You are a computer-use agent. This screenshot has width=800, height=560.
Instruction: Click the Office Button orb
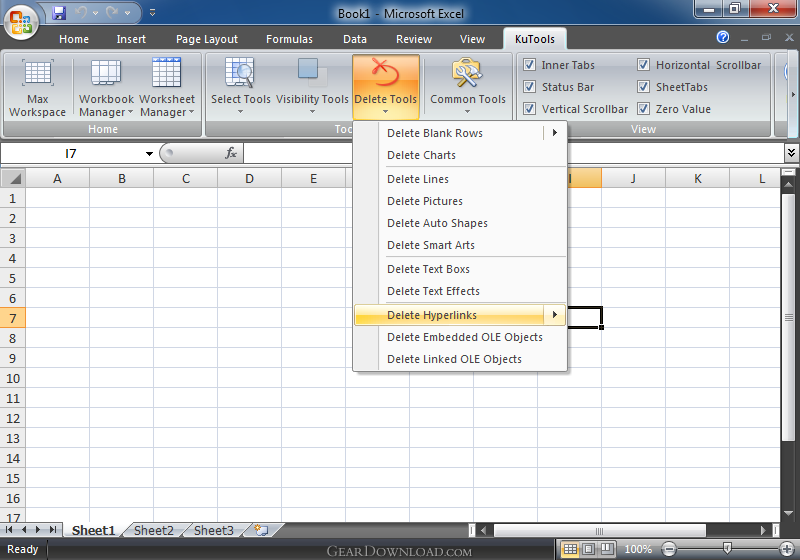click(x=21, y=21)
